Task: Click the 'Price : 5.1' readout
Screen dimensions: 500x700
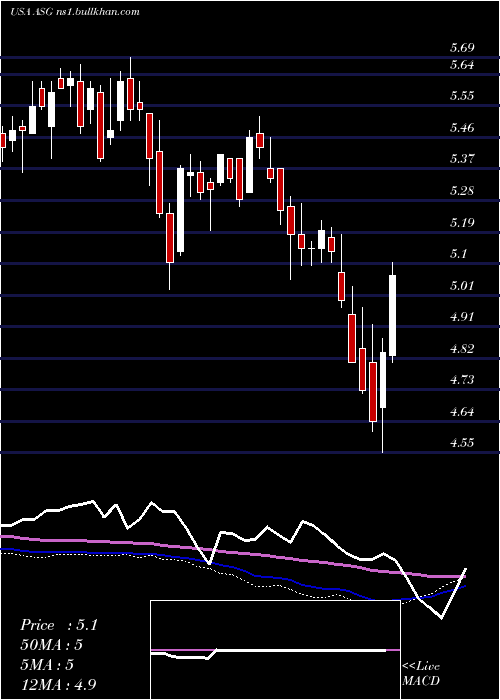Action: point(58,625)
